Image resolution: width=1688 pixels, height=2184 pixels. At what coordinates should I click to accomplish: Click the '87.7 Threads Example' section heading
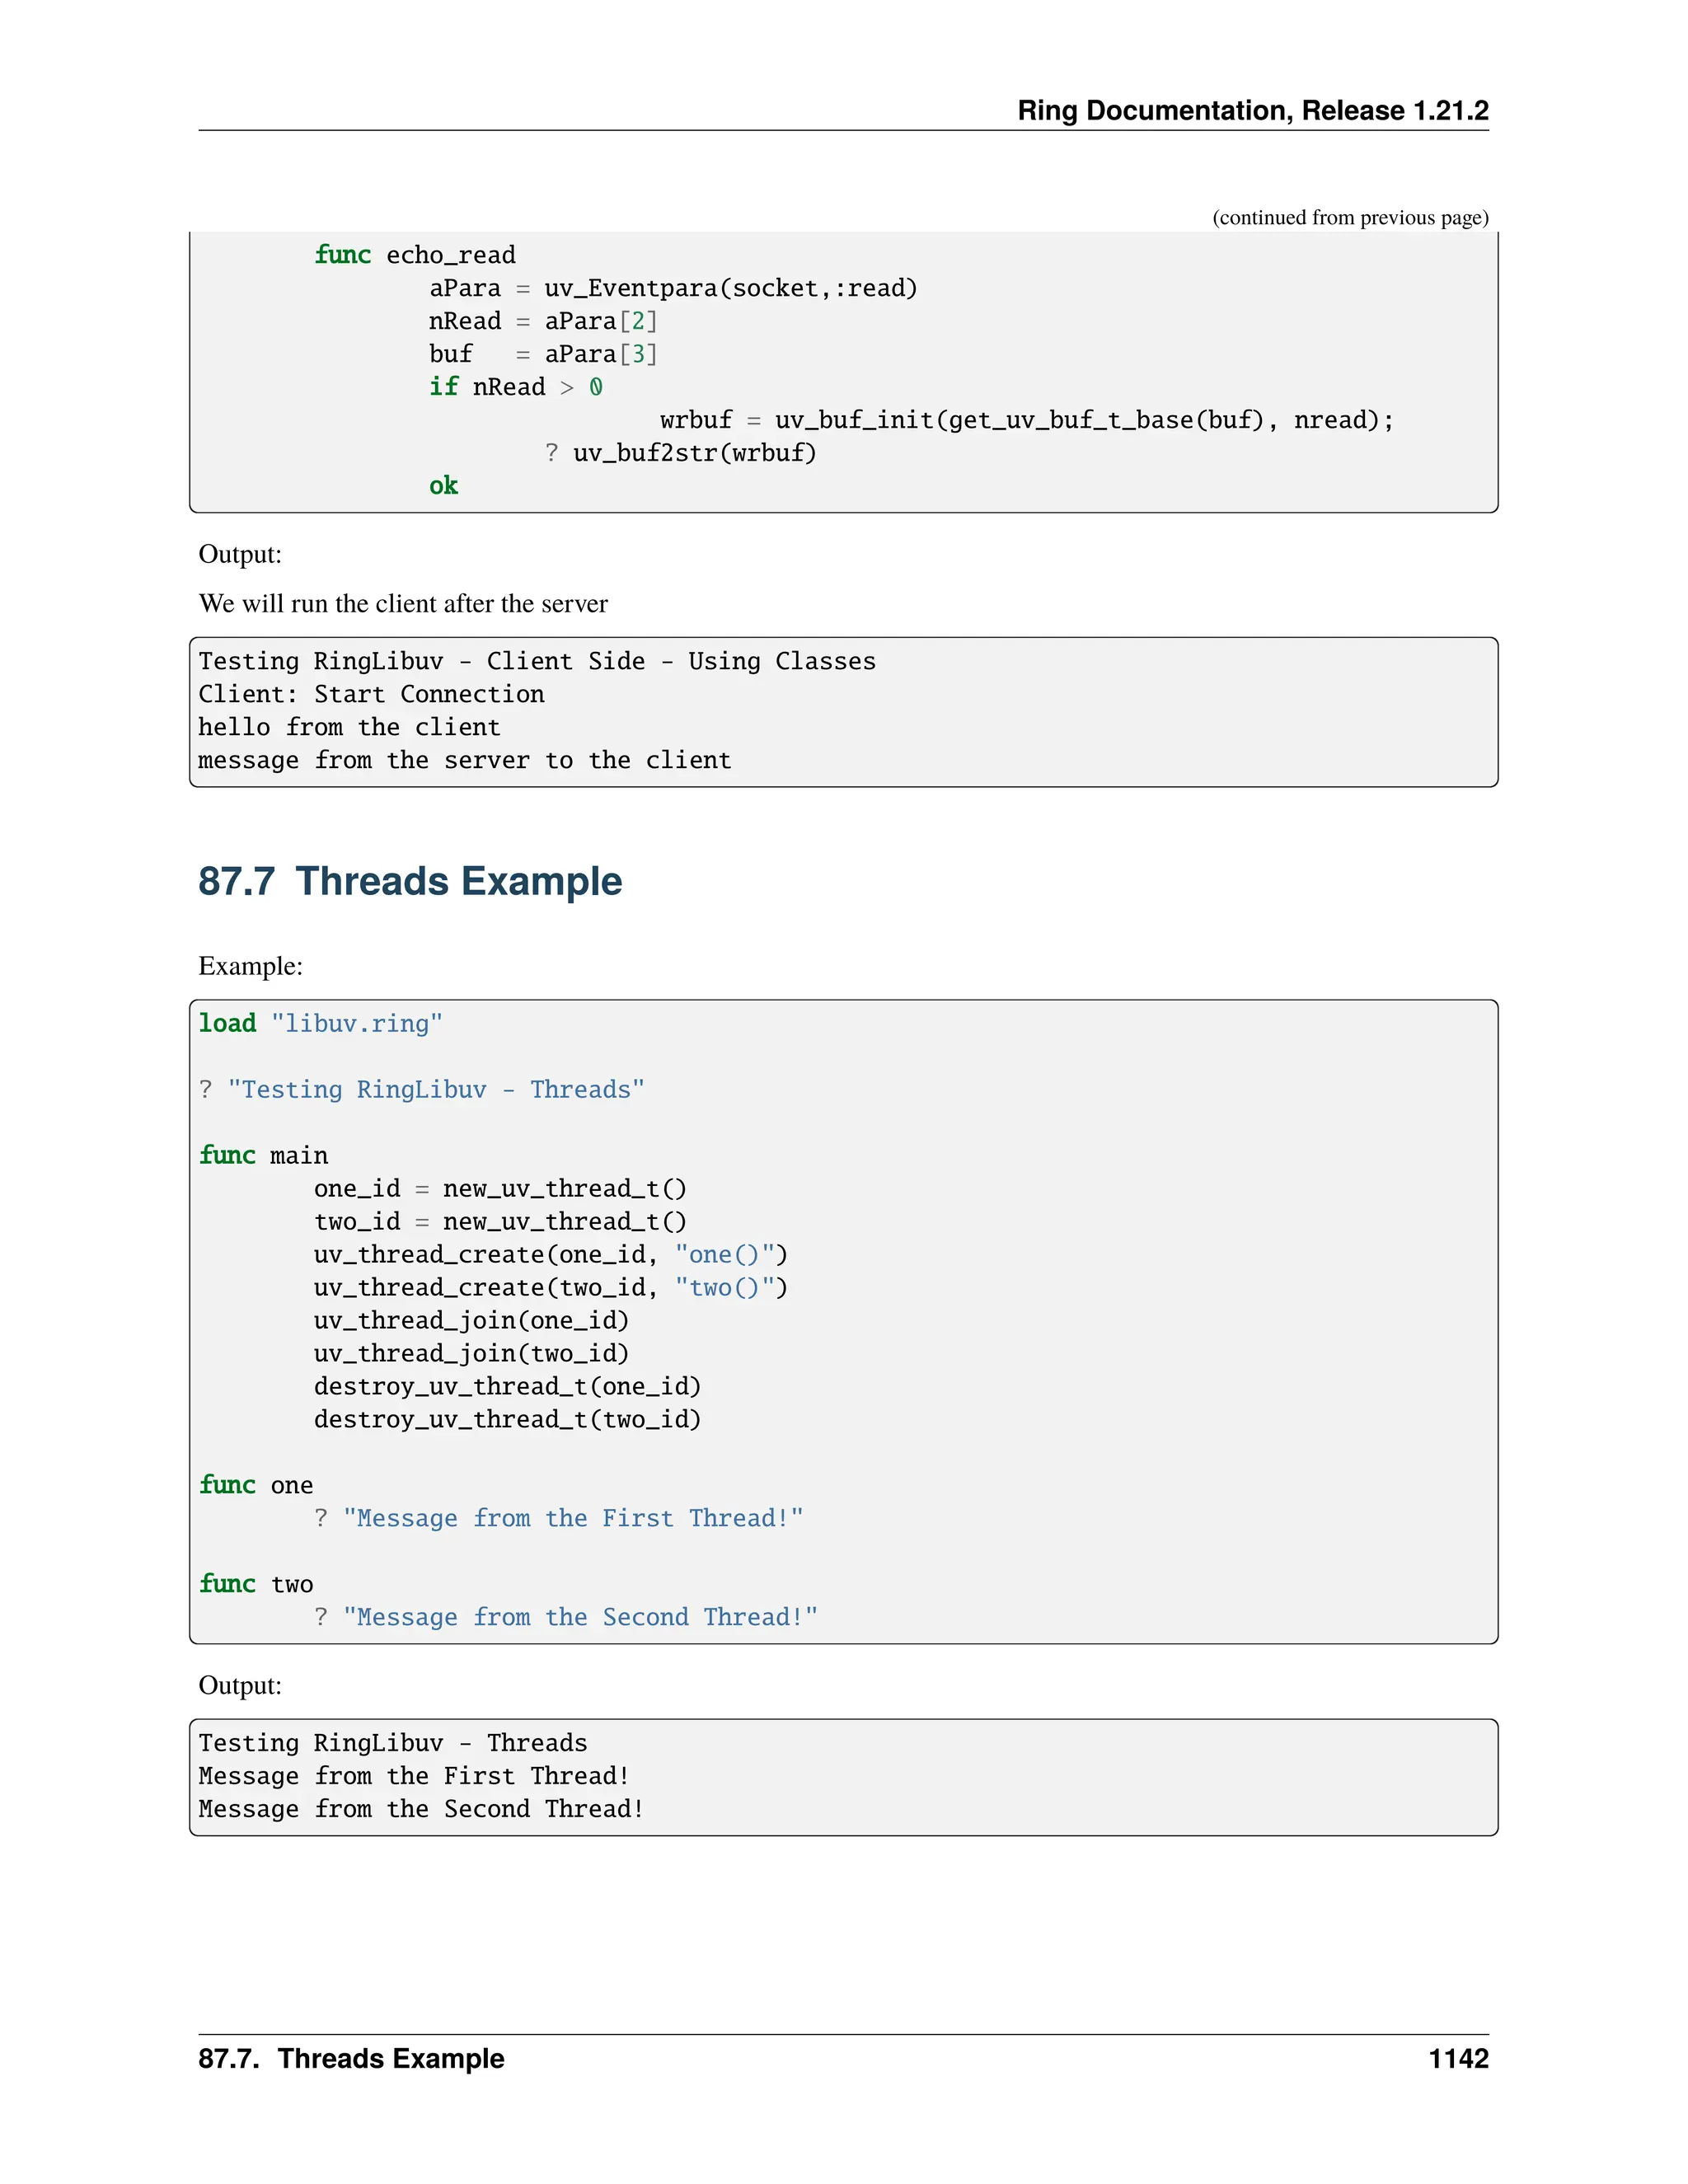[x=410, y=881]
